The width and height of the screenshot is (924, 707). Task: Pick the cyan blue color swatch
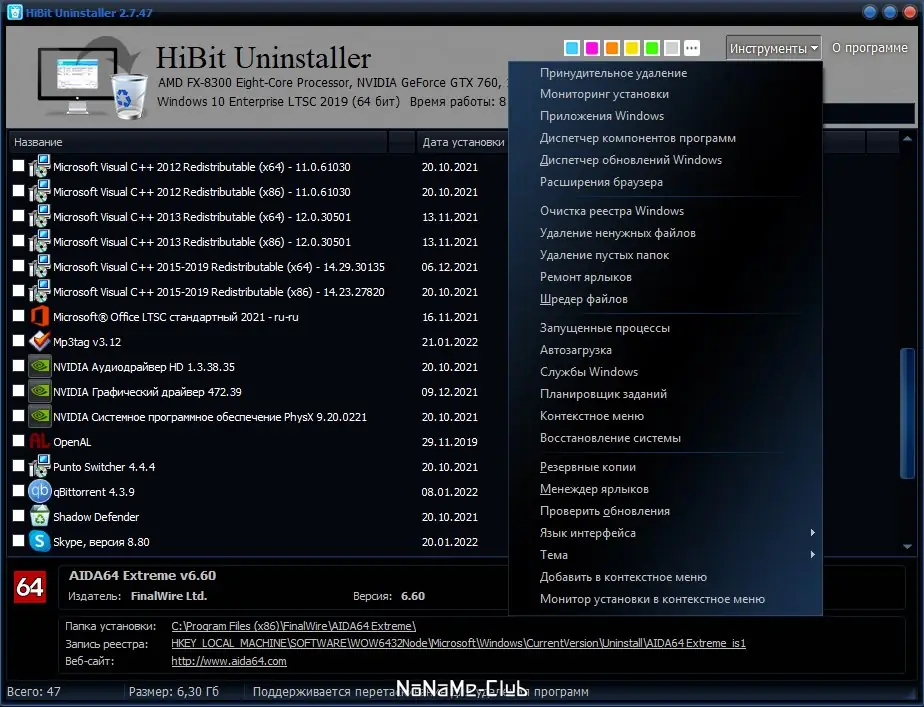click(572, 48)
